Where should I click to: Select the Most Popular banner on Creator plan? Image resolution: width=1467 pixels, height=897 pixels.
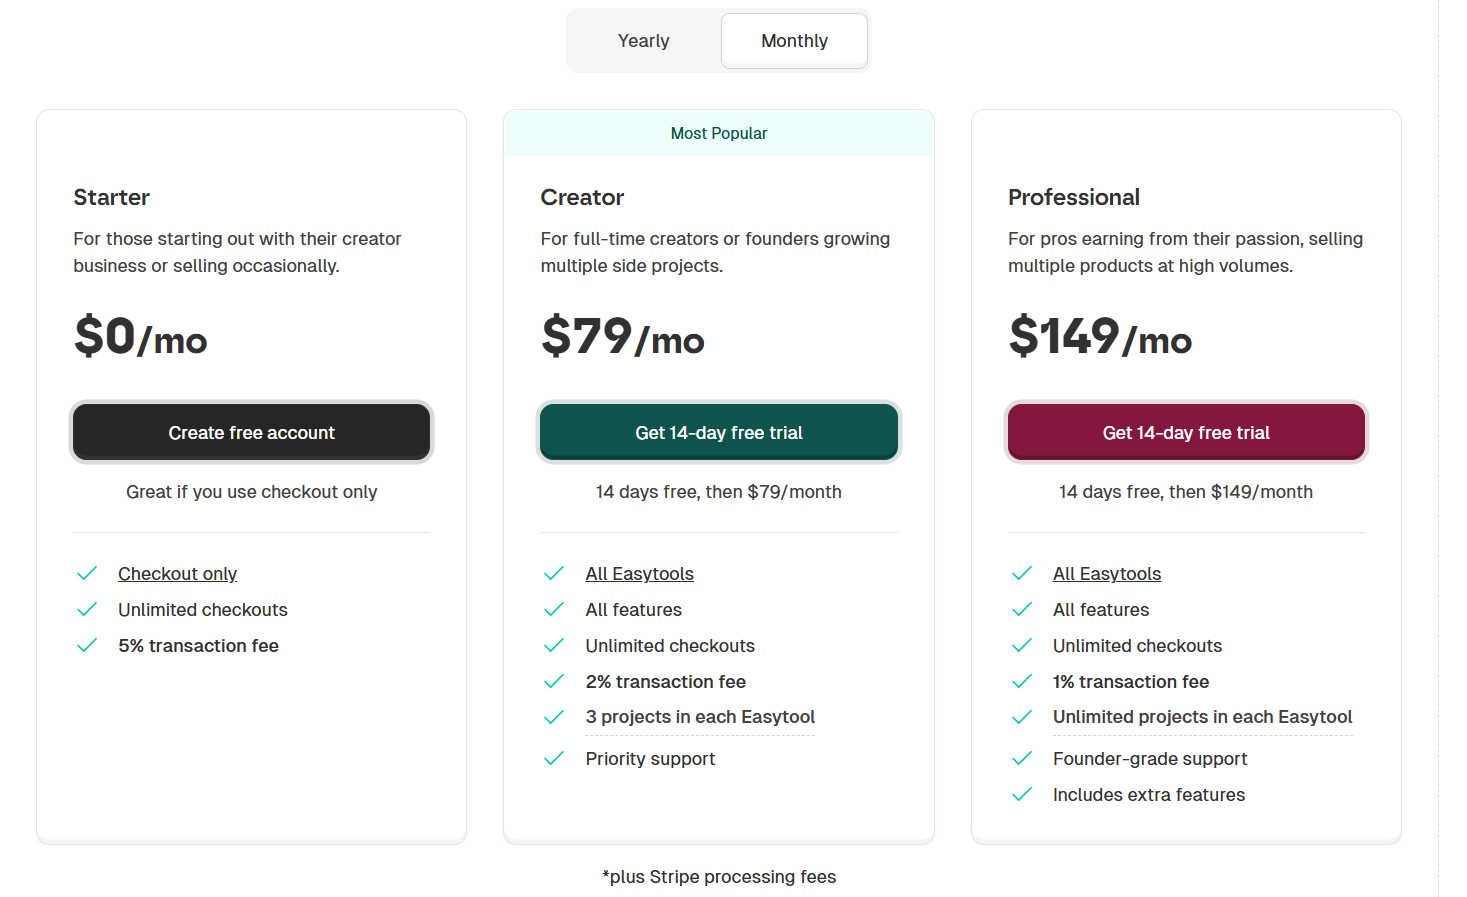tap(719, 132)
